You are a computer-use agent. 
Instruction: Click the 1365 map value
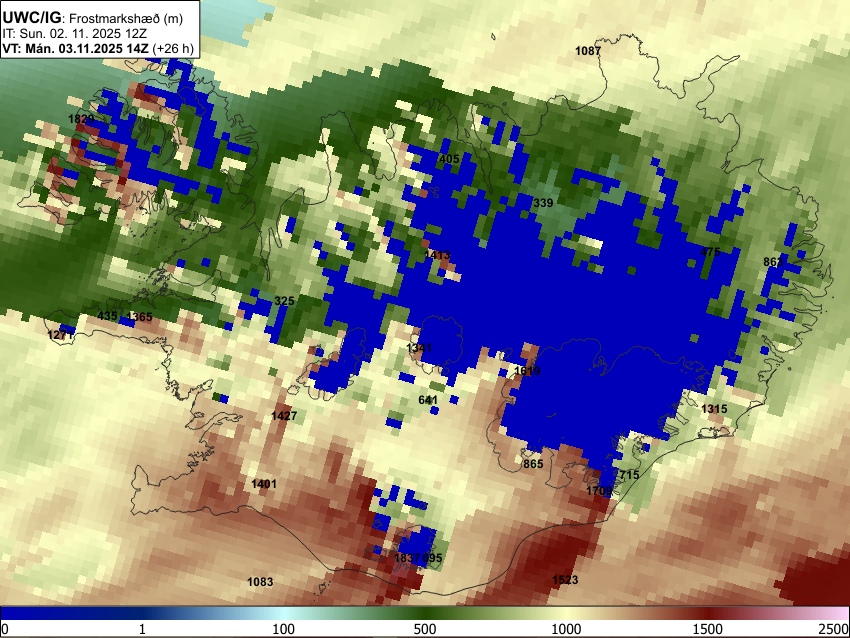[x=139, y=317]
